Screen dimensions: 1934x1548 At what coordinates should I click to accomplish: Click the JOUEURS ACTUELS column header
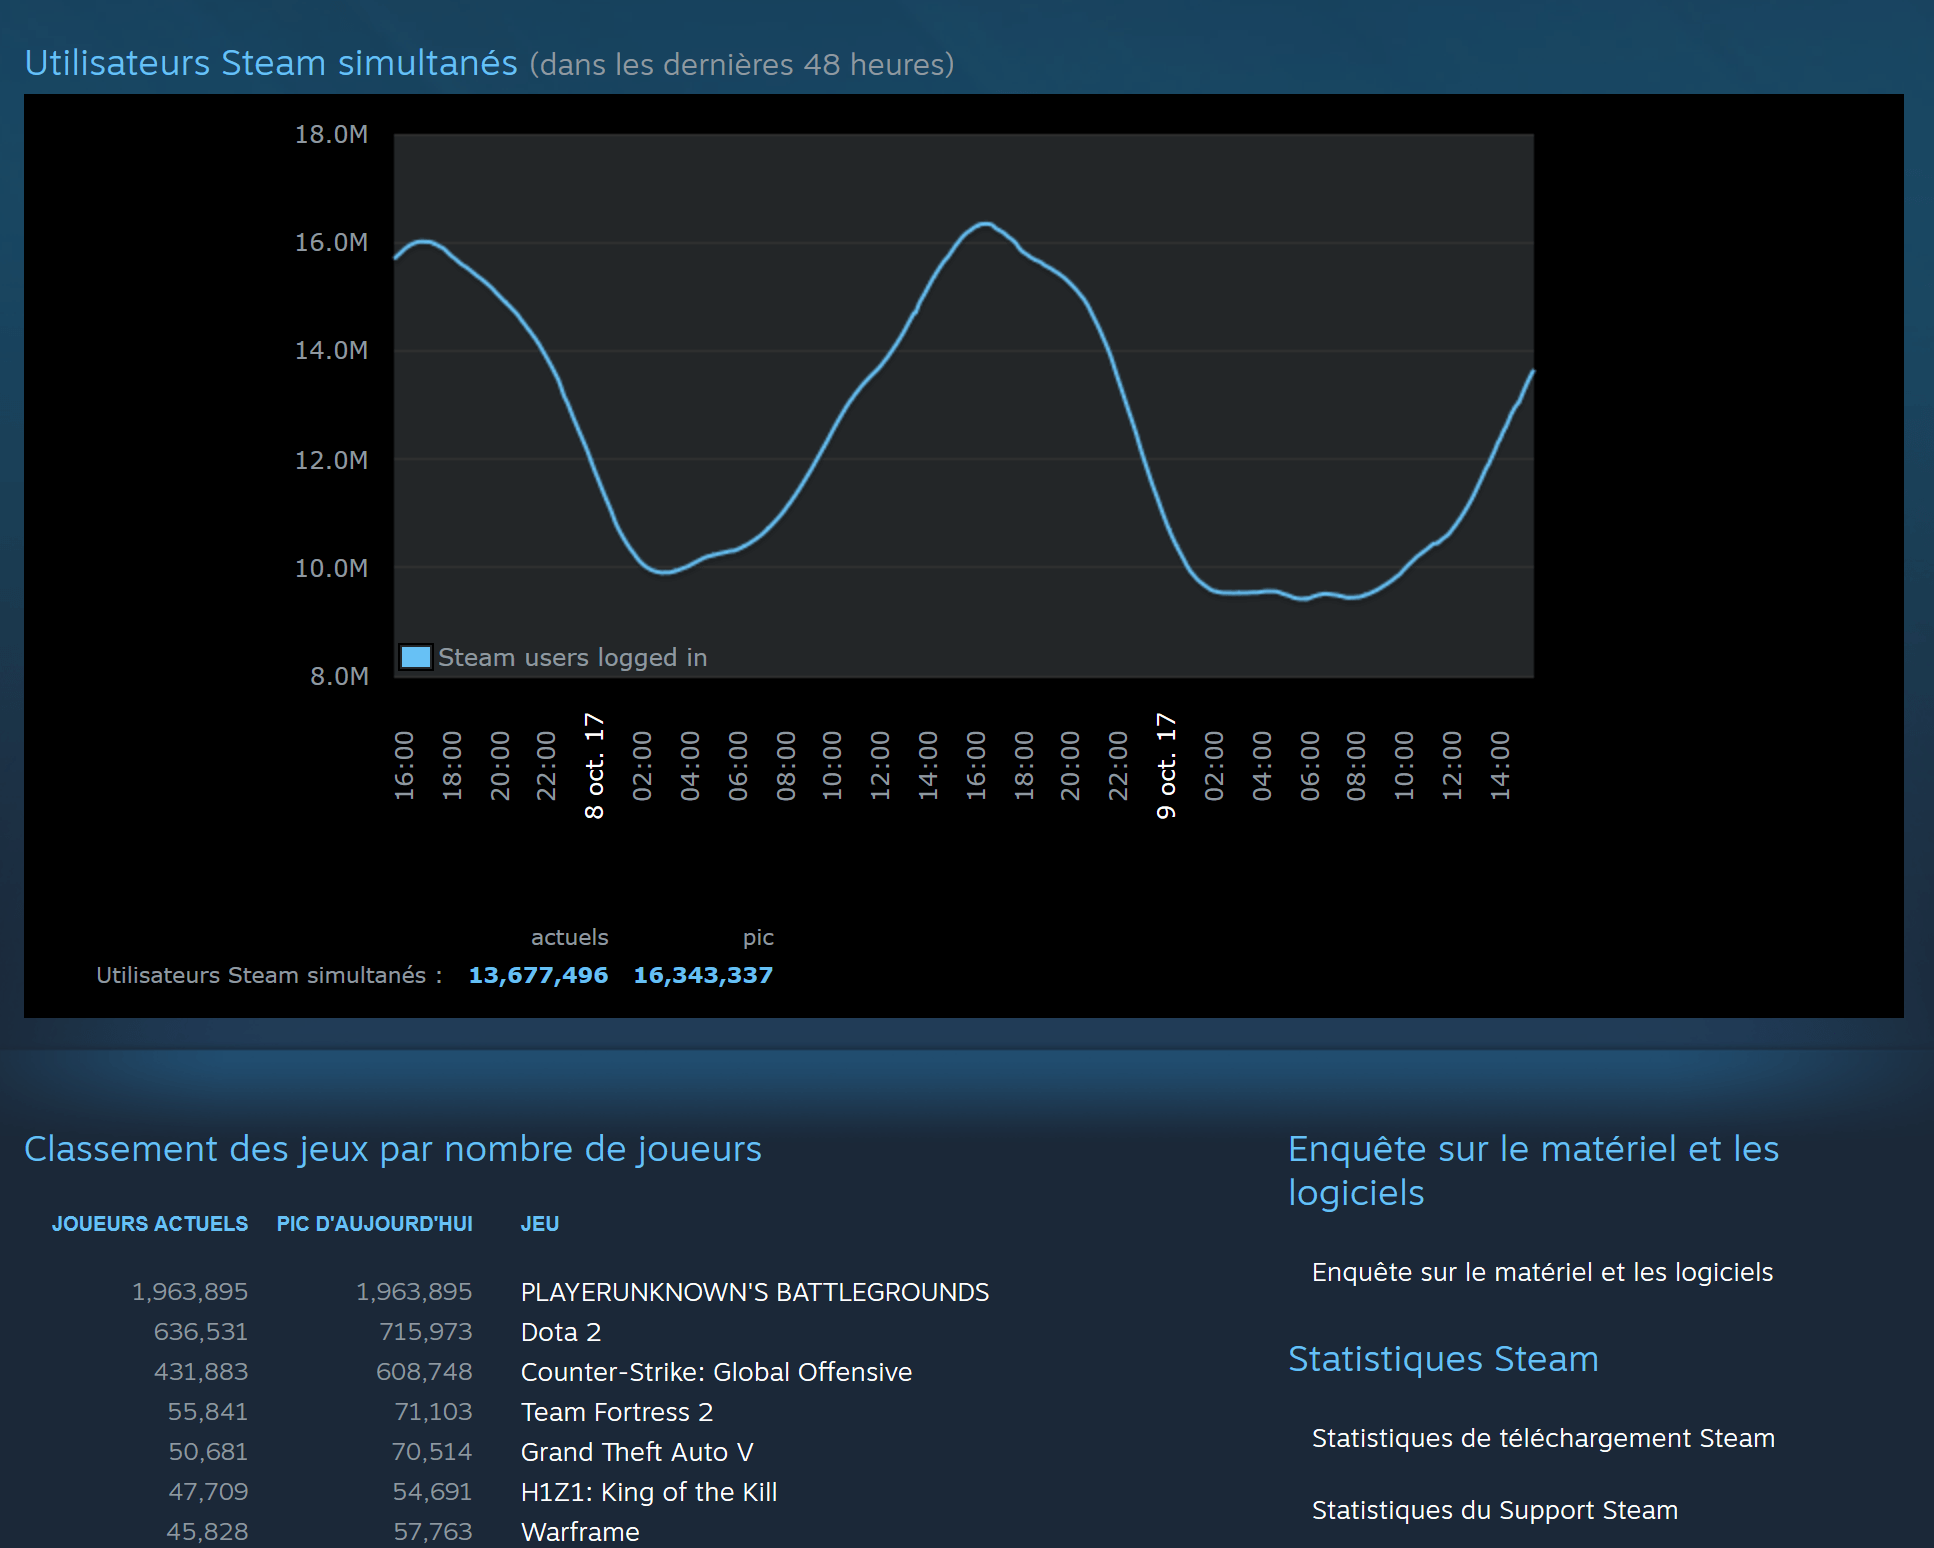[x=150, y=1224]
